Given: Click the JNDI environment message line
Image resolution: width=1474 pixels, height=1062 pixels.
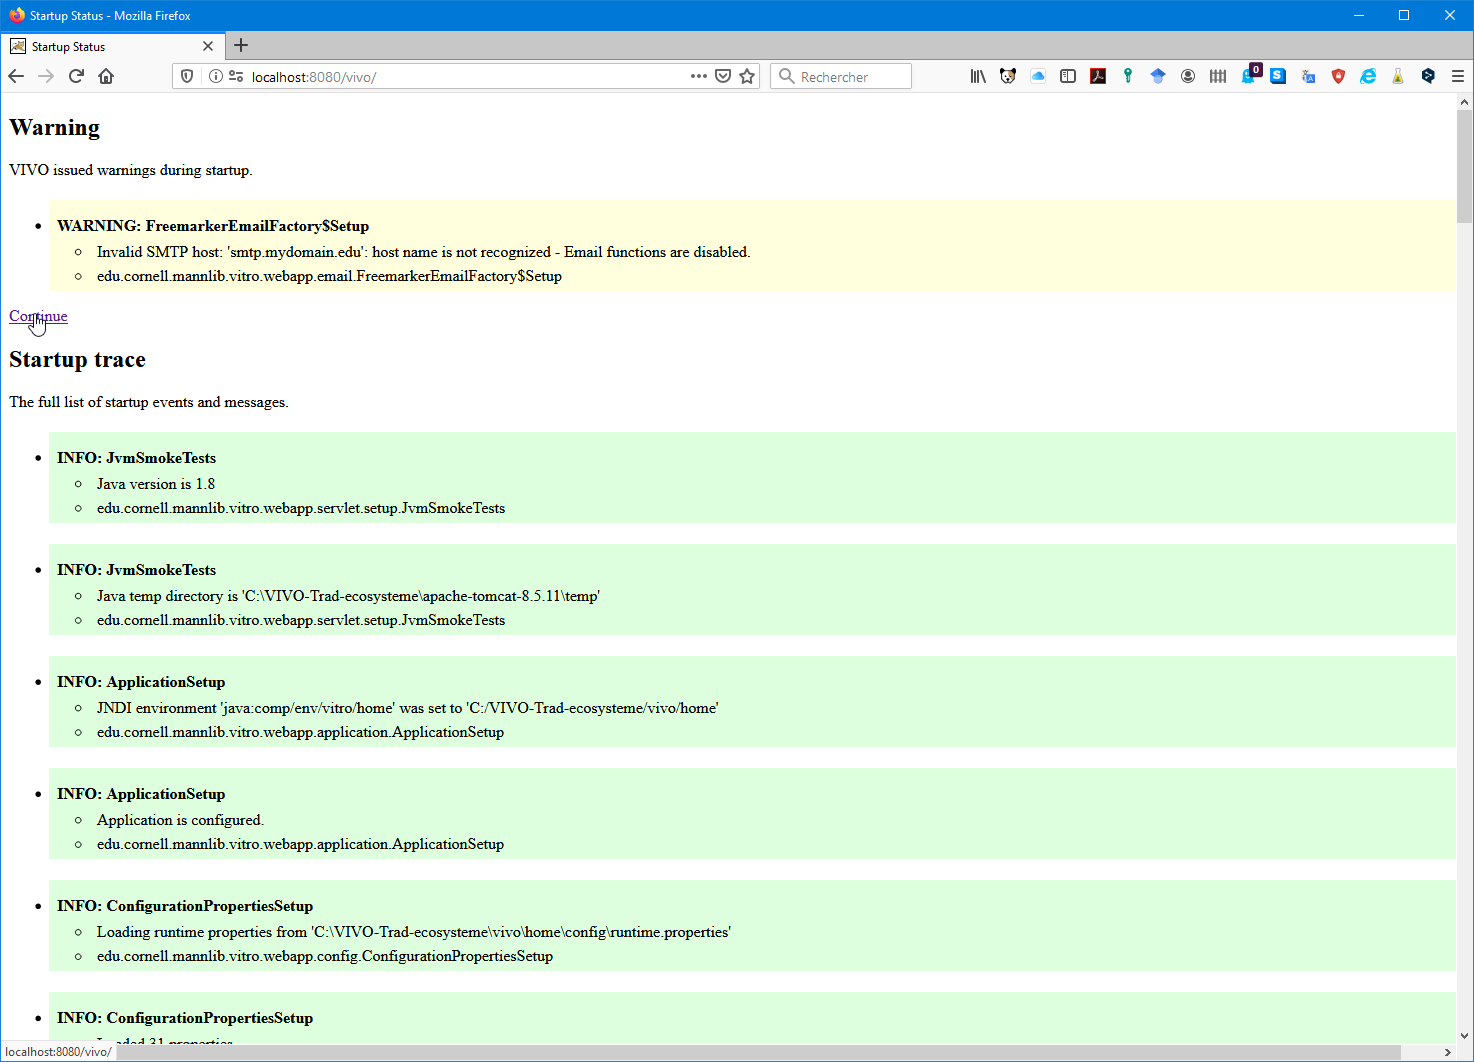Looking at the screenshot, I should 408,708.
